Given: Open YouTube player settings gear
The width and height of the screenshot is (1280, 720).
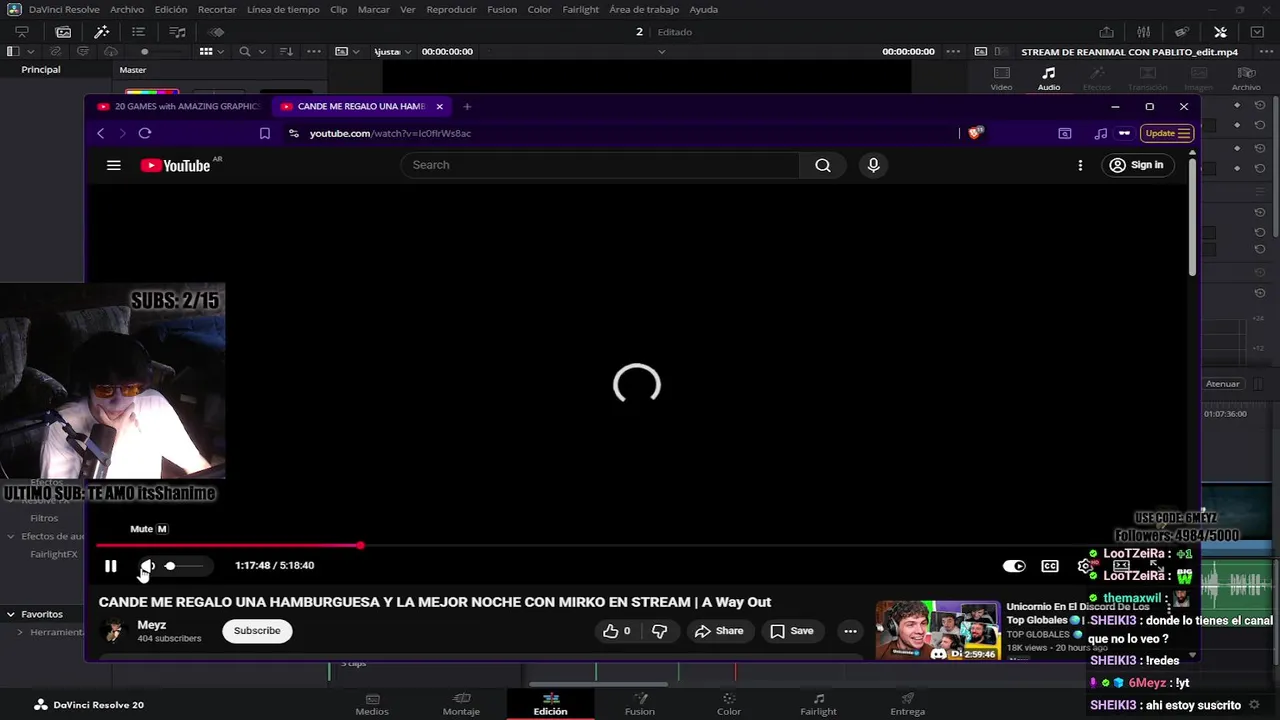Looking at the screenshot, I should coord(1085,566).
